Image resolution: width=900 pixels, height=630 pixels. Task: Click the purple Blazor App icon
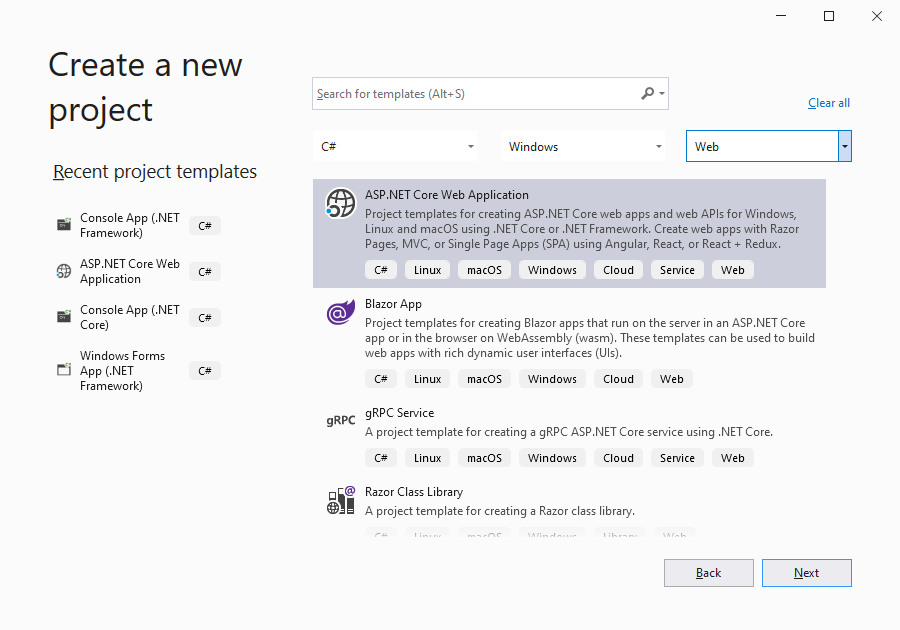tap(341, 313)
